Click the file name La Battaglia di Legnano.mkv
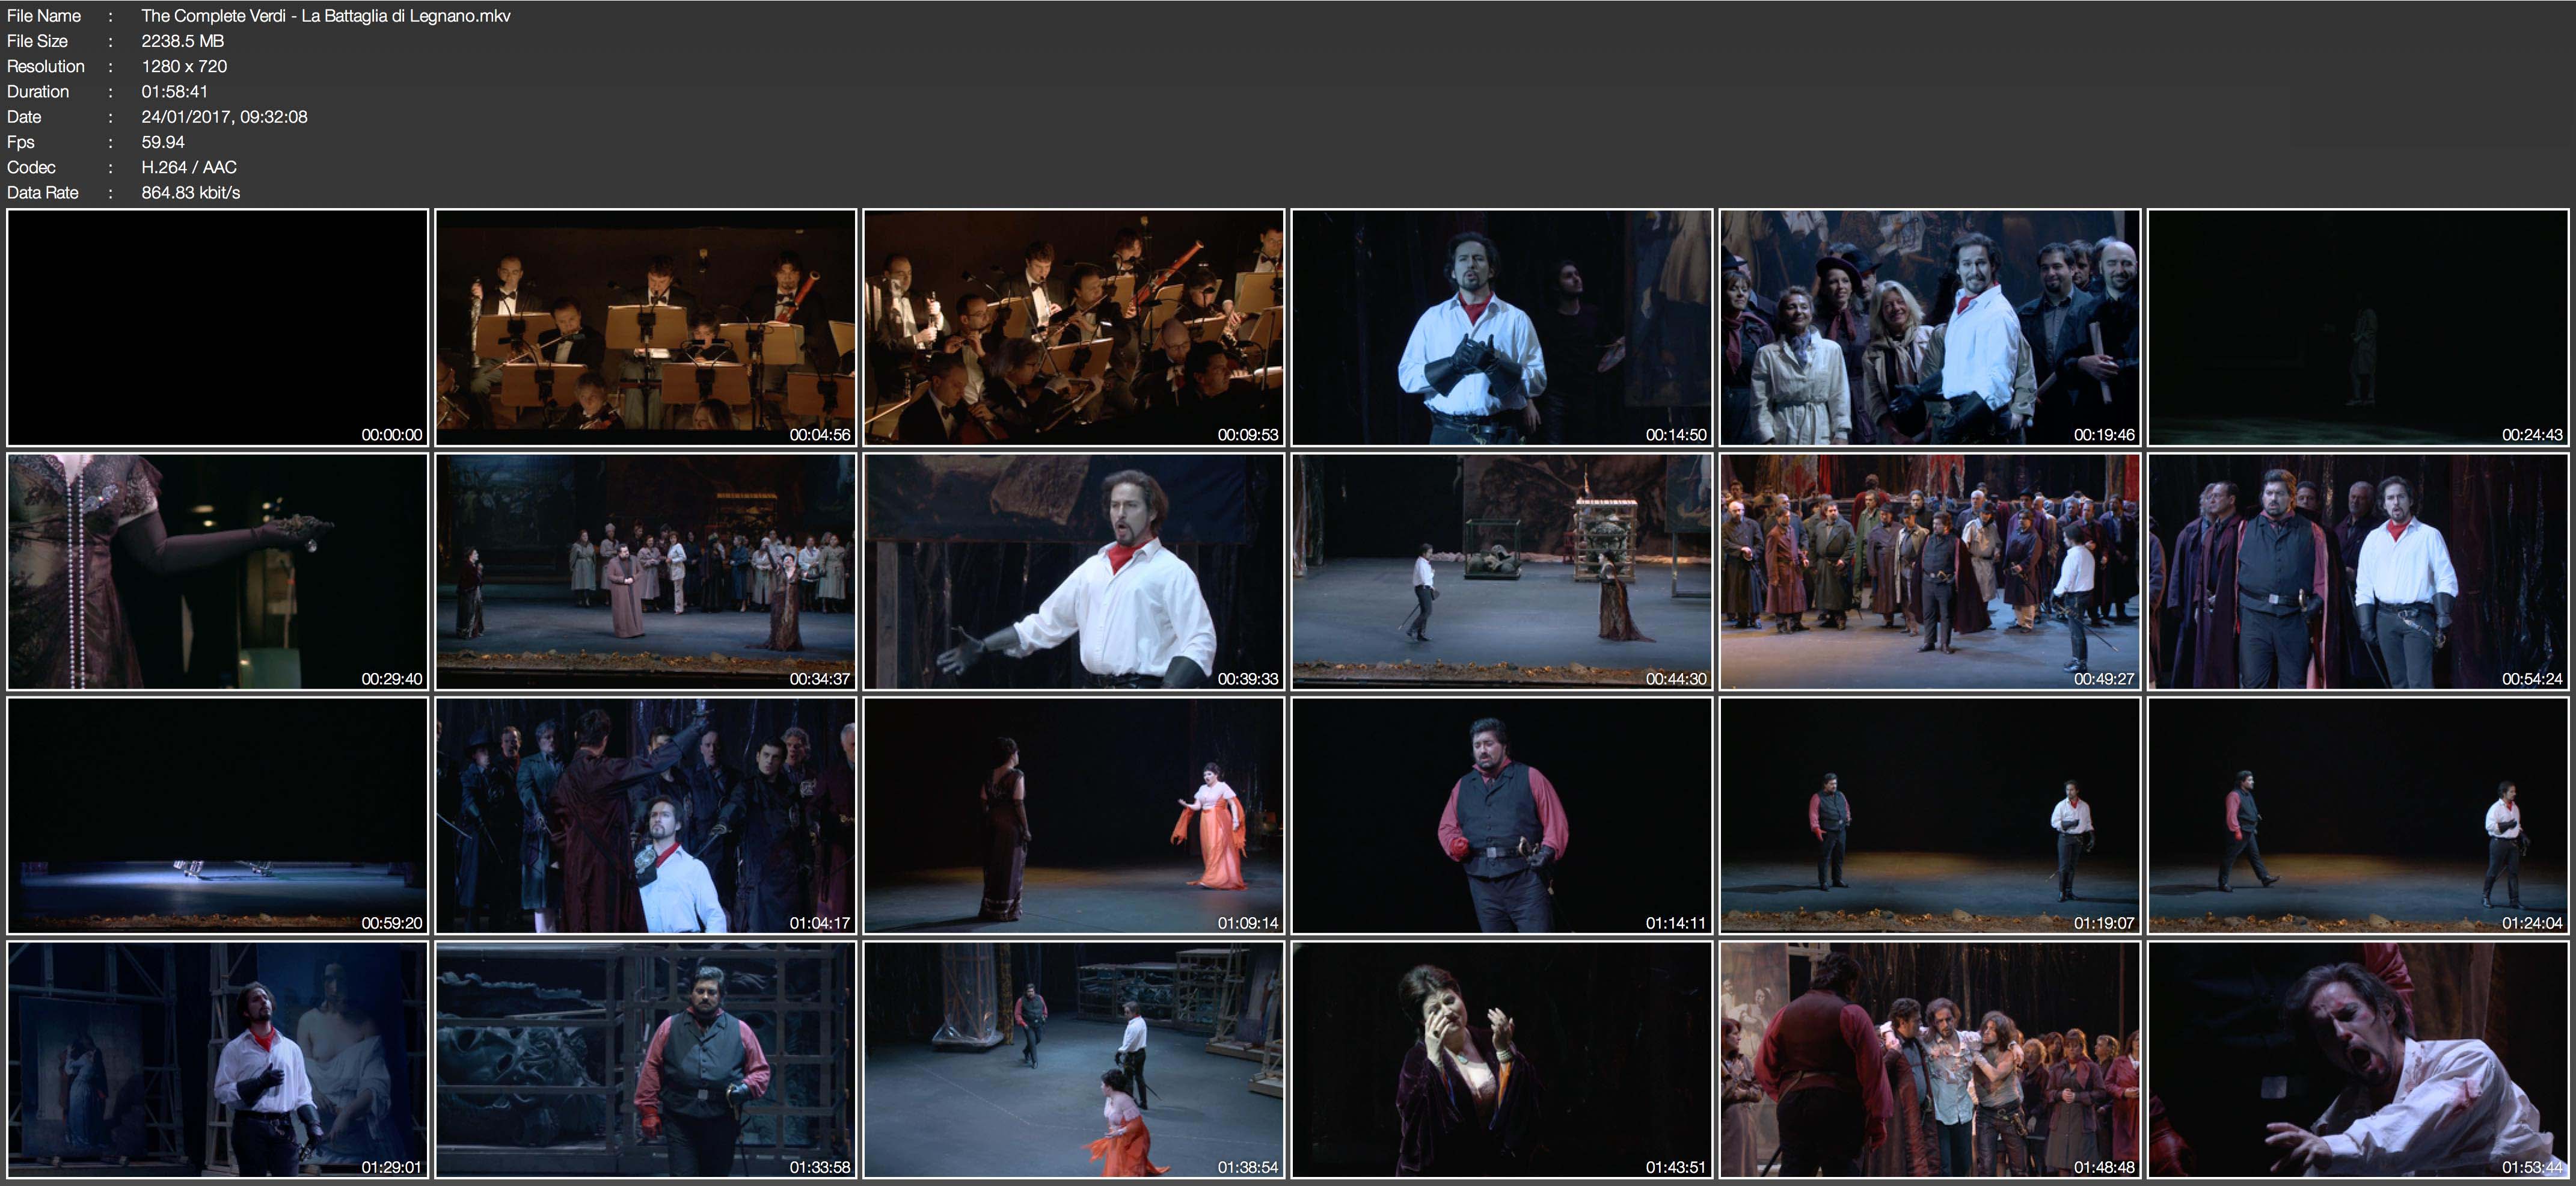This screenshot has height=1186, width=2576. tap(325, 16)
